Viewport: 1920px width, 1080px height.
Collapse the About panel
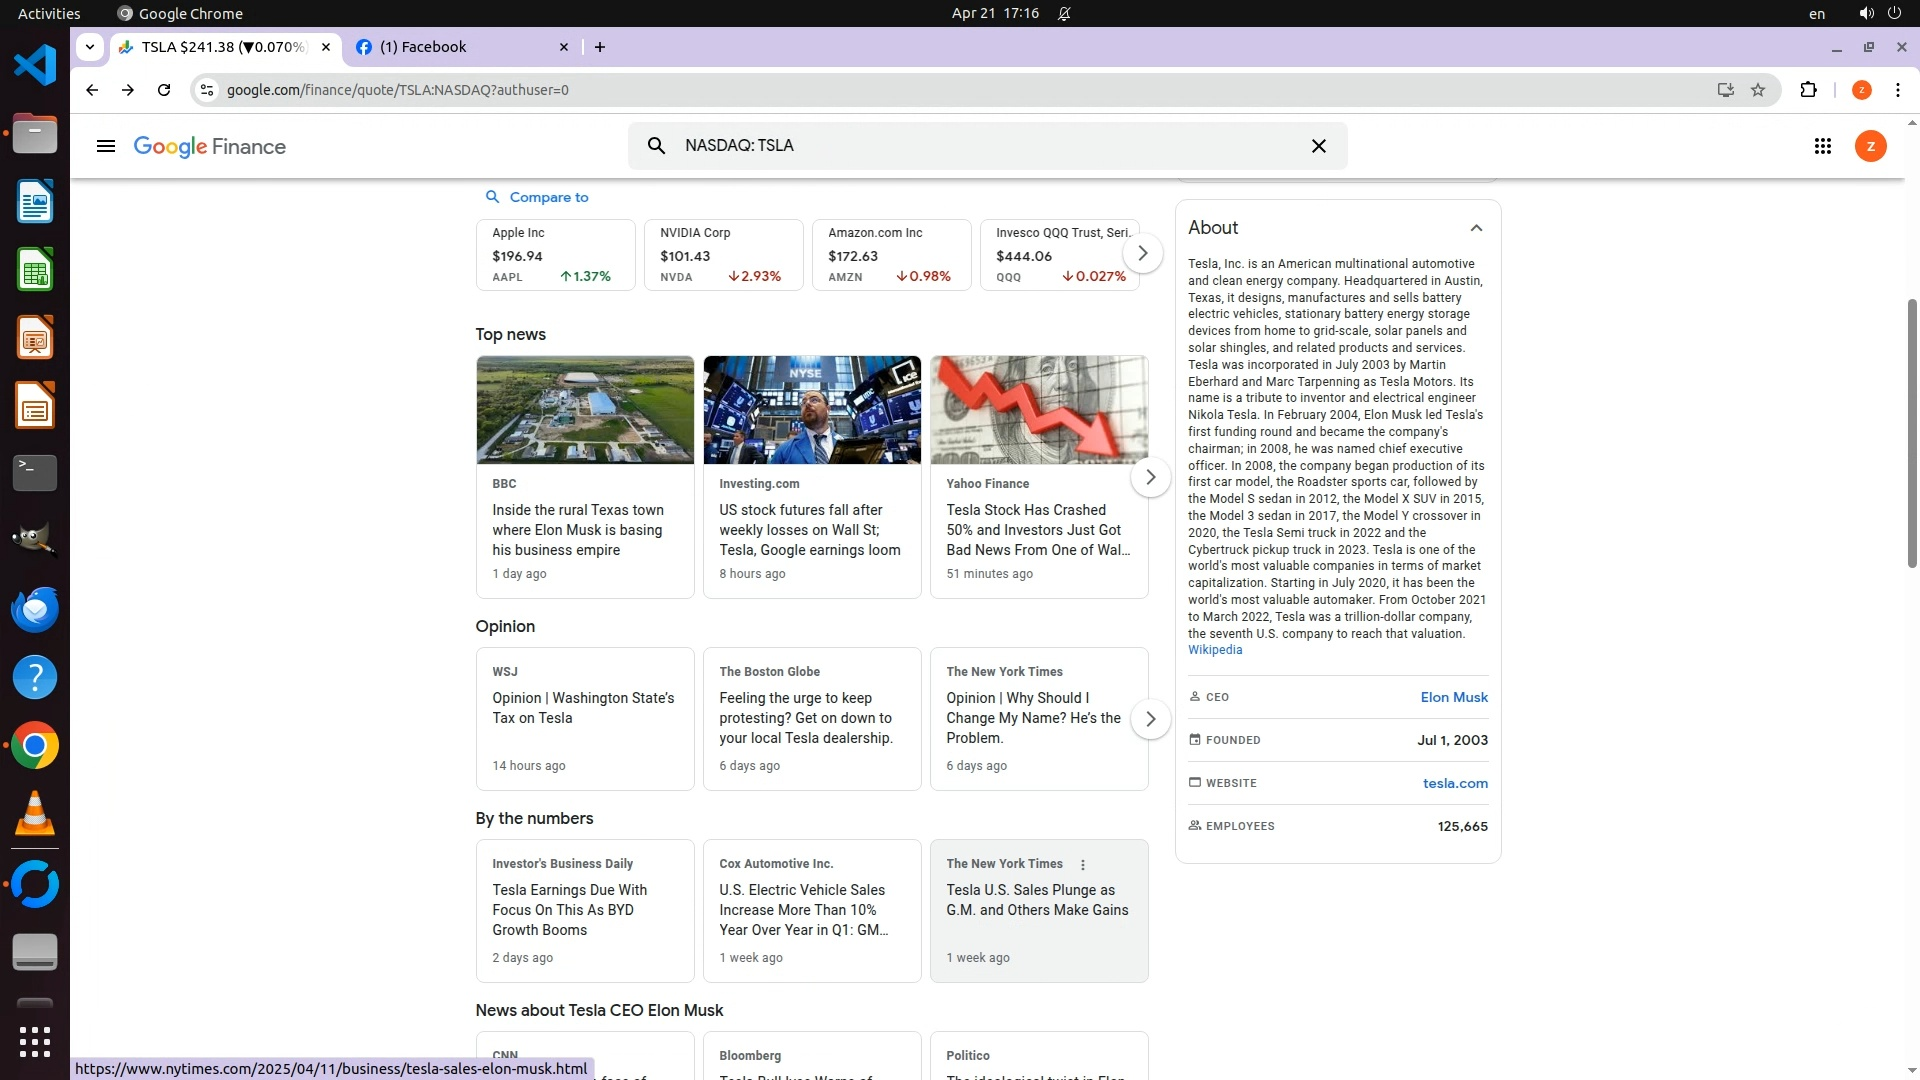(1476, 228)
